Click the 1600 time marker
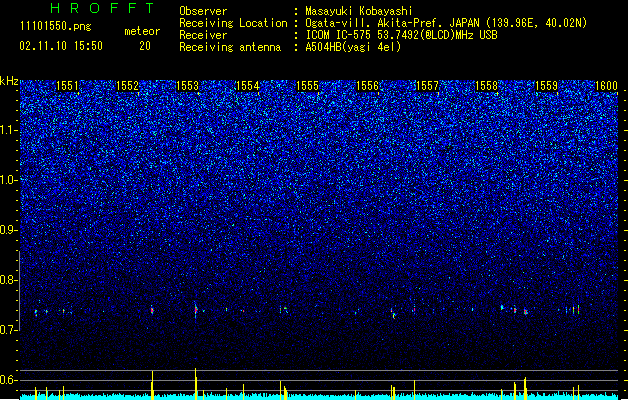The width and height of the screenshot is (629, 400). click(x=606, y=86)
